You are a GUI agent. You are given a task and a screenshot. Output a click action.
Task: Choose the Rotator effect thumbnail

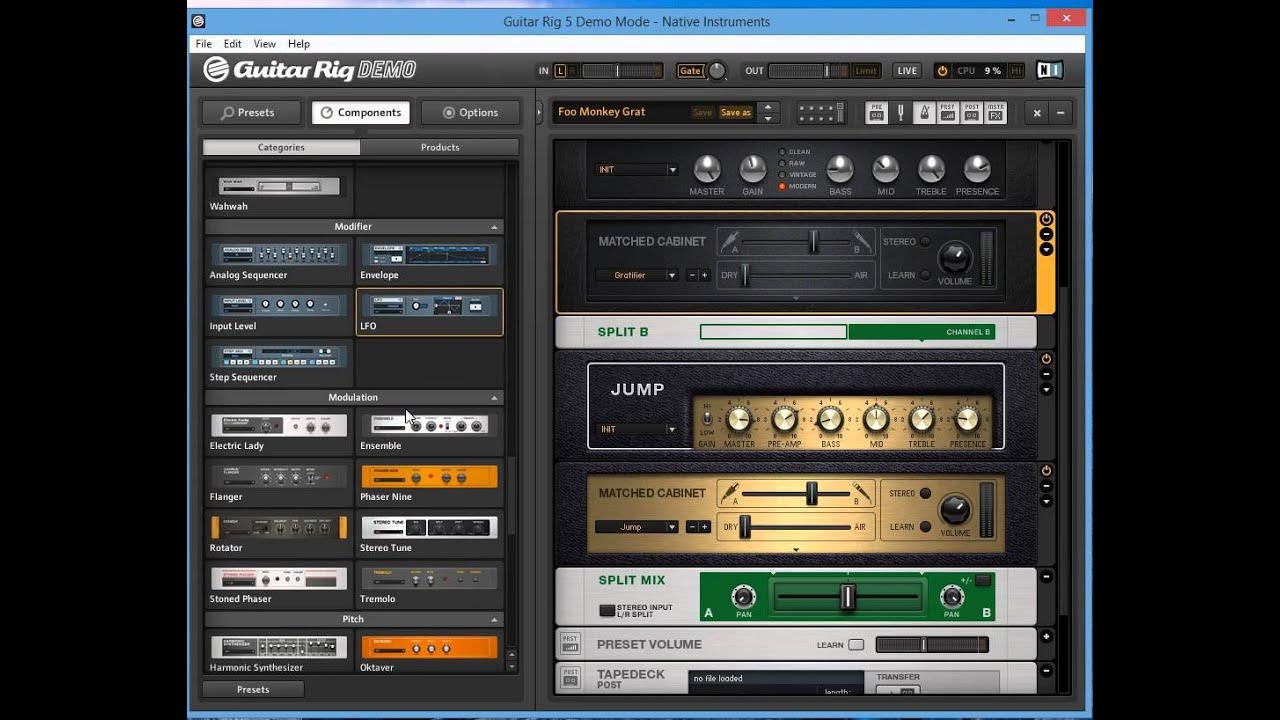point(279,534)
